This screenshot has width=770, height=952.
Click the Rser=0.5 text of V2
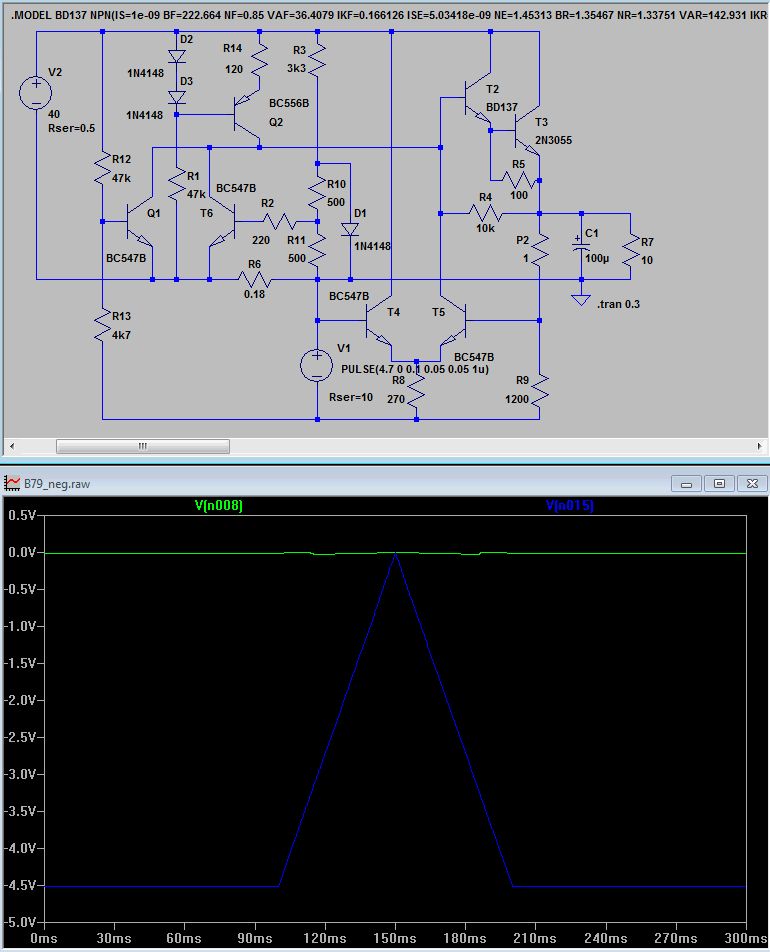(x=72, y=128)
